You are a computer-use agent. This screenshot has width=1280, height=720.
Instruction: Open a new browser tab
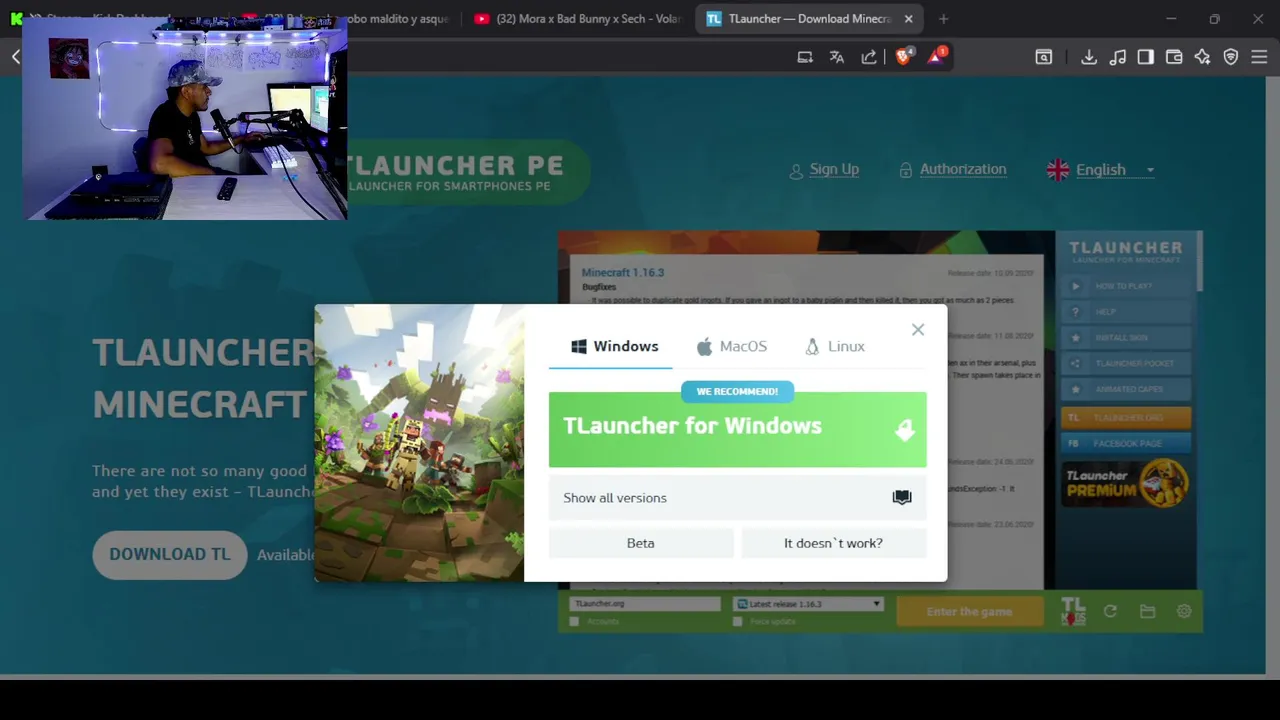(943, 19)
